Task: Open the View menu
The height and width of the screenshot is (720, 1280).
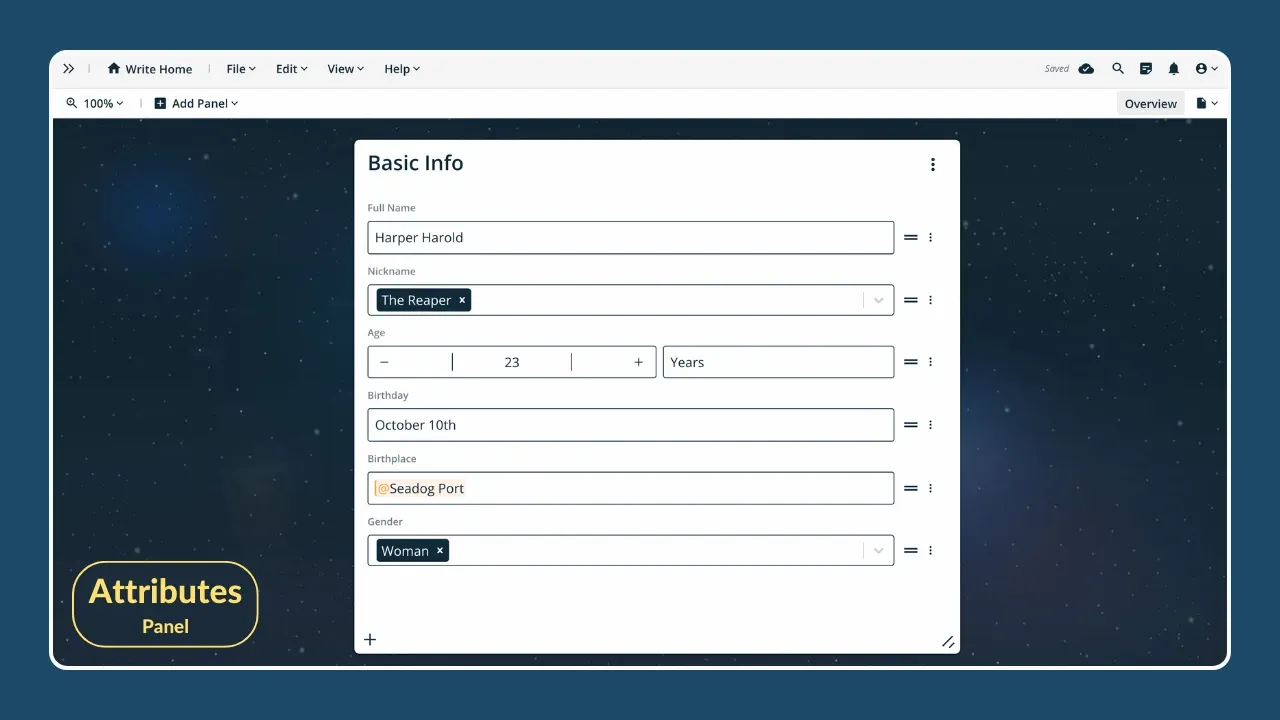Action: click(345, 69)
